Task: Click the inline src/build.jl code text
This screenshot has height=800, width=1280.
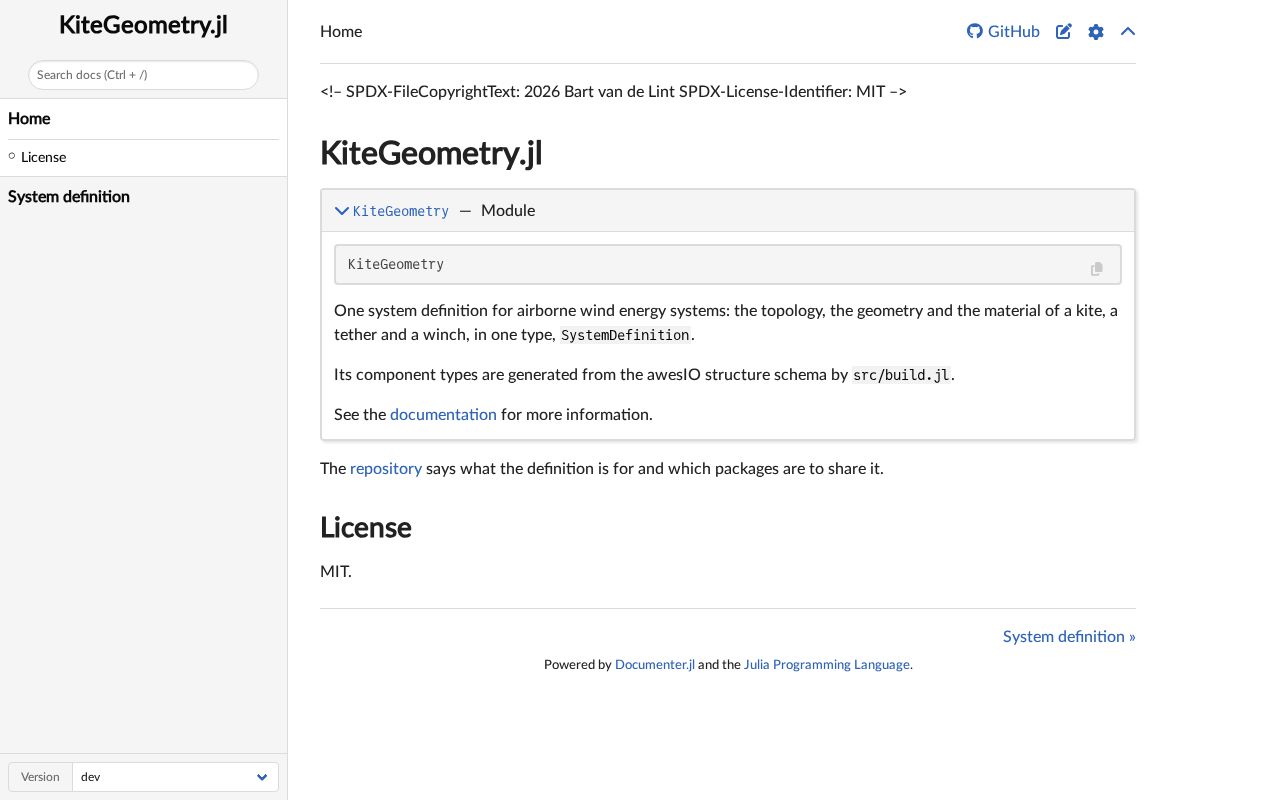Action: 901,375
